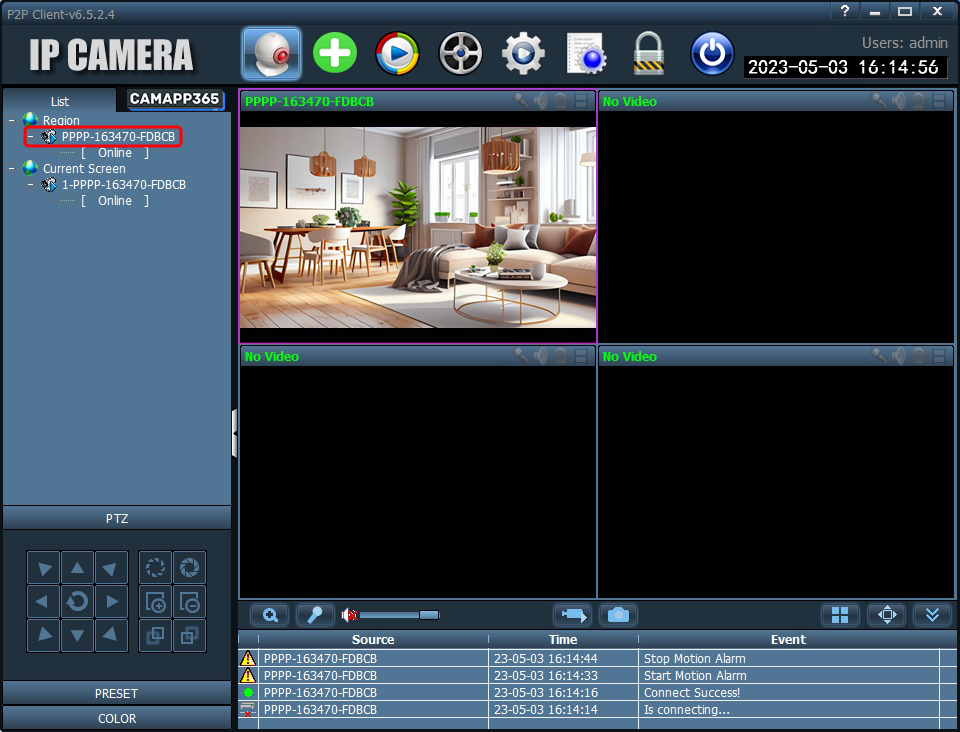Click the focus near overlapping squares button
The height and width of the screenshot is (732, 960).
point(156,635)
